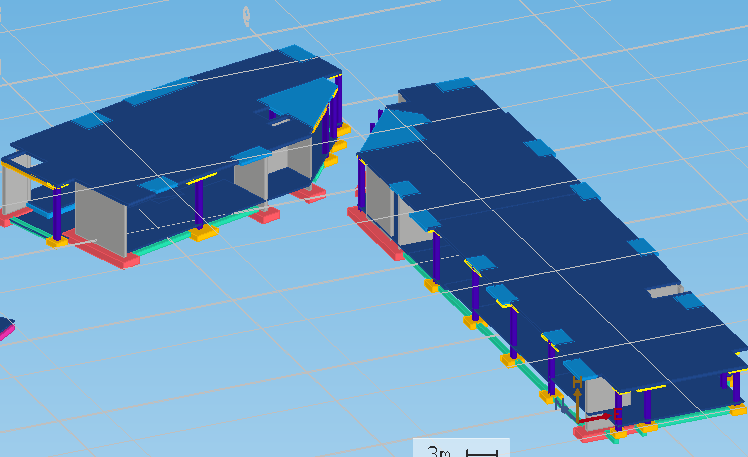The height and width of the screenshot is (457, 748).
Task: Pick the light blue triangular panel on right building
Action: [x=380, y=135]
